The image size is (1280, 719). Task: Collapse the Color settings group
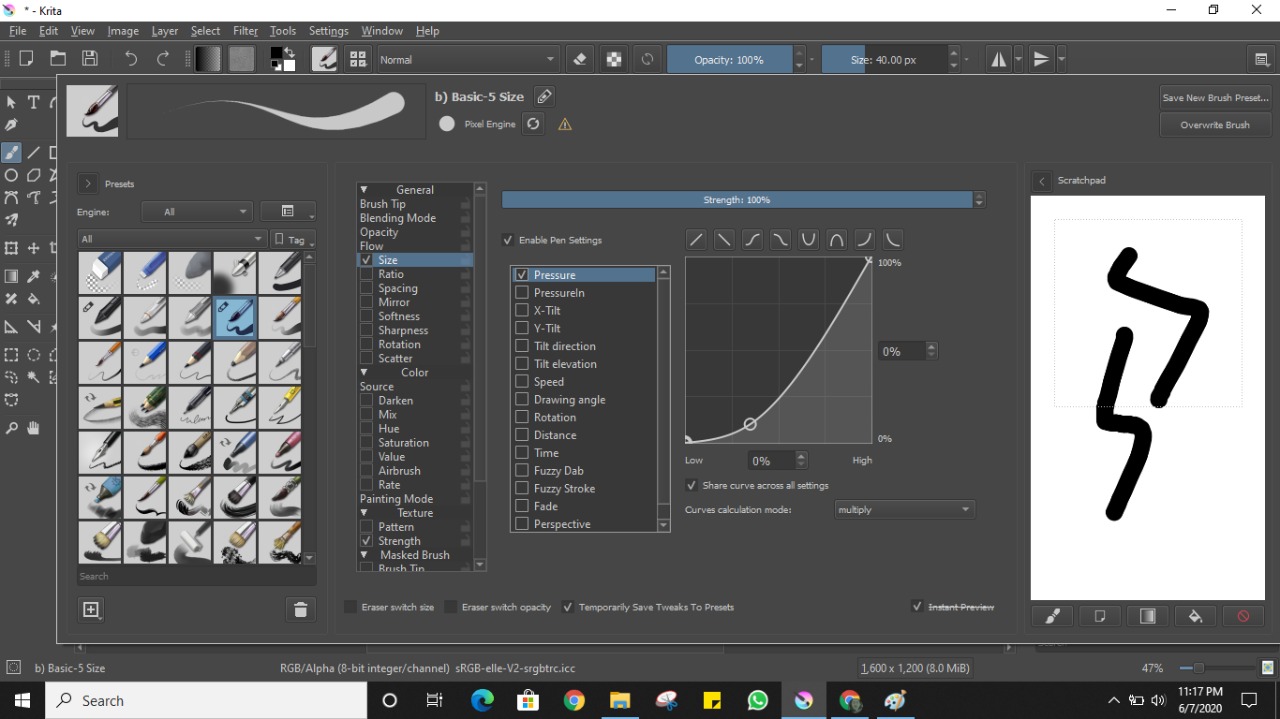(x=364, y=373)
